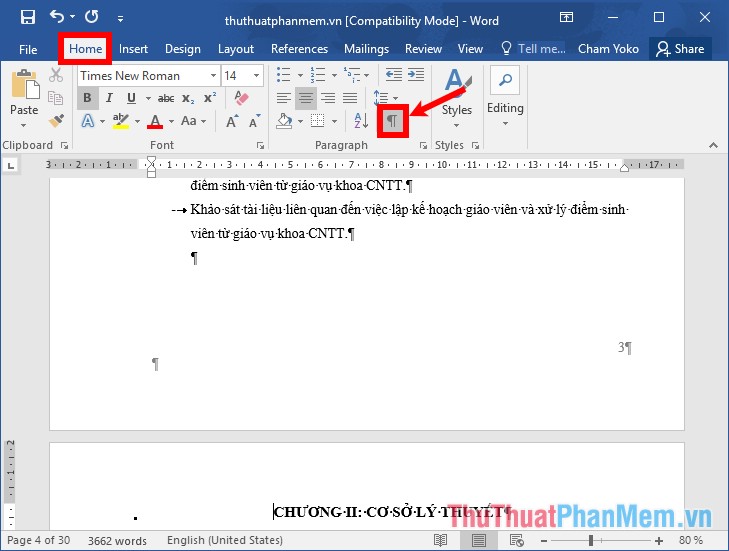This screenshot has width=729, height=551.
Task: Increase the paragraph indent
Action: click(415, 75)
